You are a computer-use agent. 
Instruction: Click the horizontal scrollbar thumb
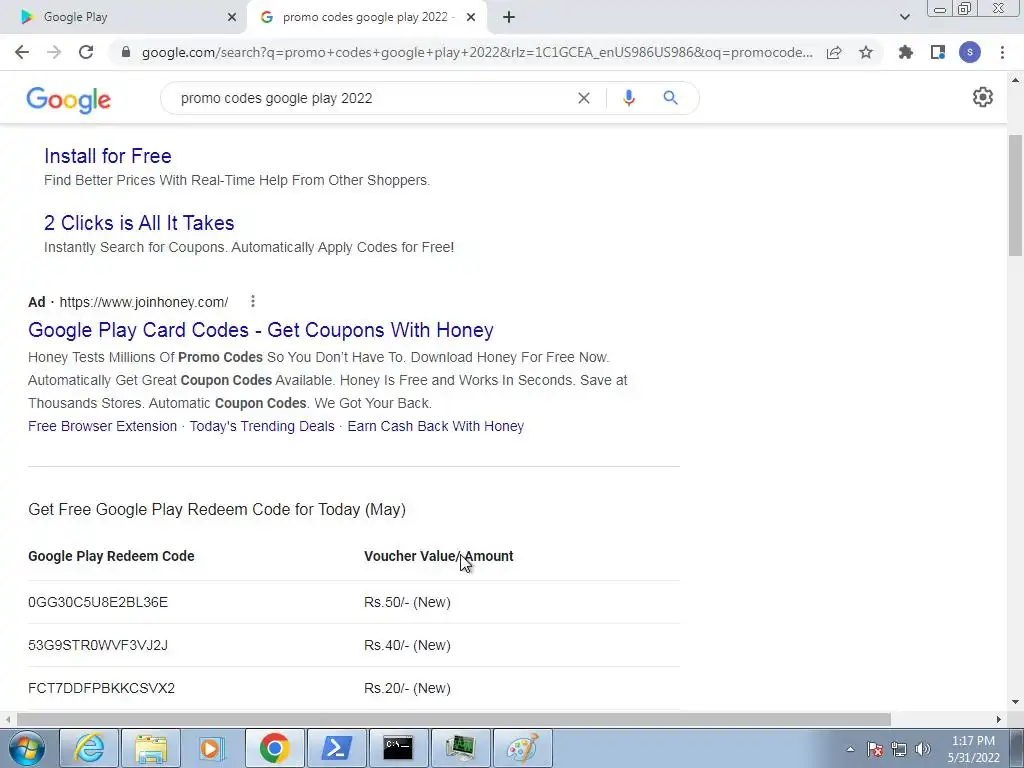[x=454, y=719]
